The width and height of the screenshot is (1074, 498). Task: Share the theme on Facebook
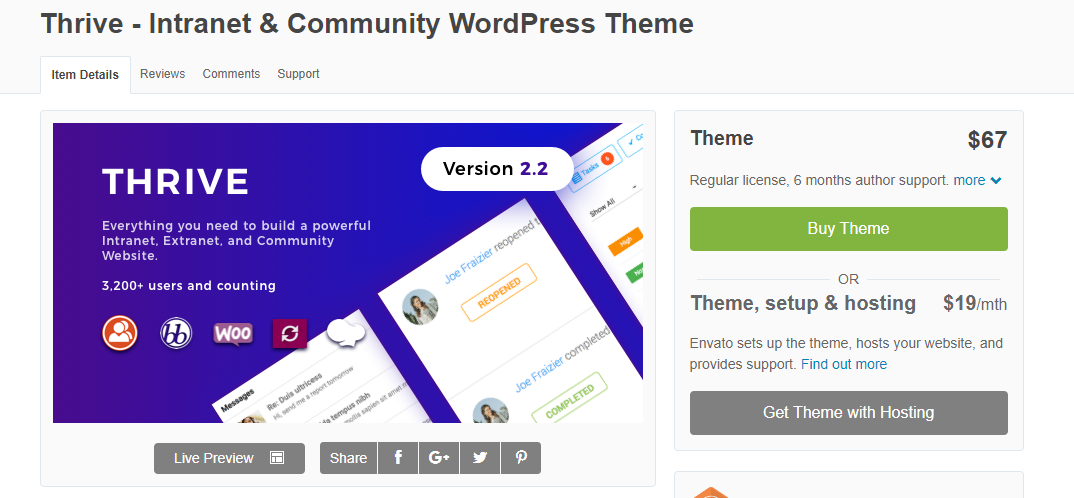pyautogui.click(x=398, y=458)
